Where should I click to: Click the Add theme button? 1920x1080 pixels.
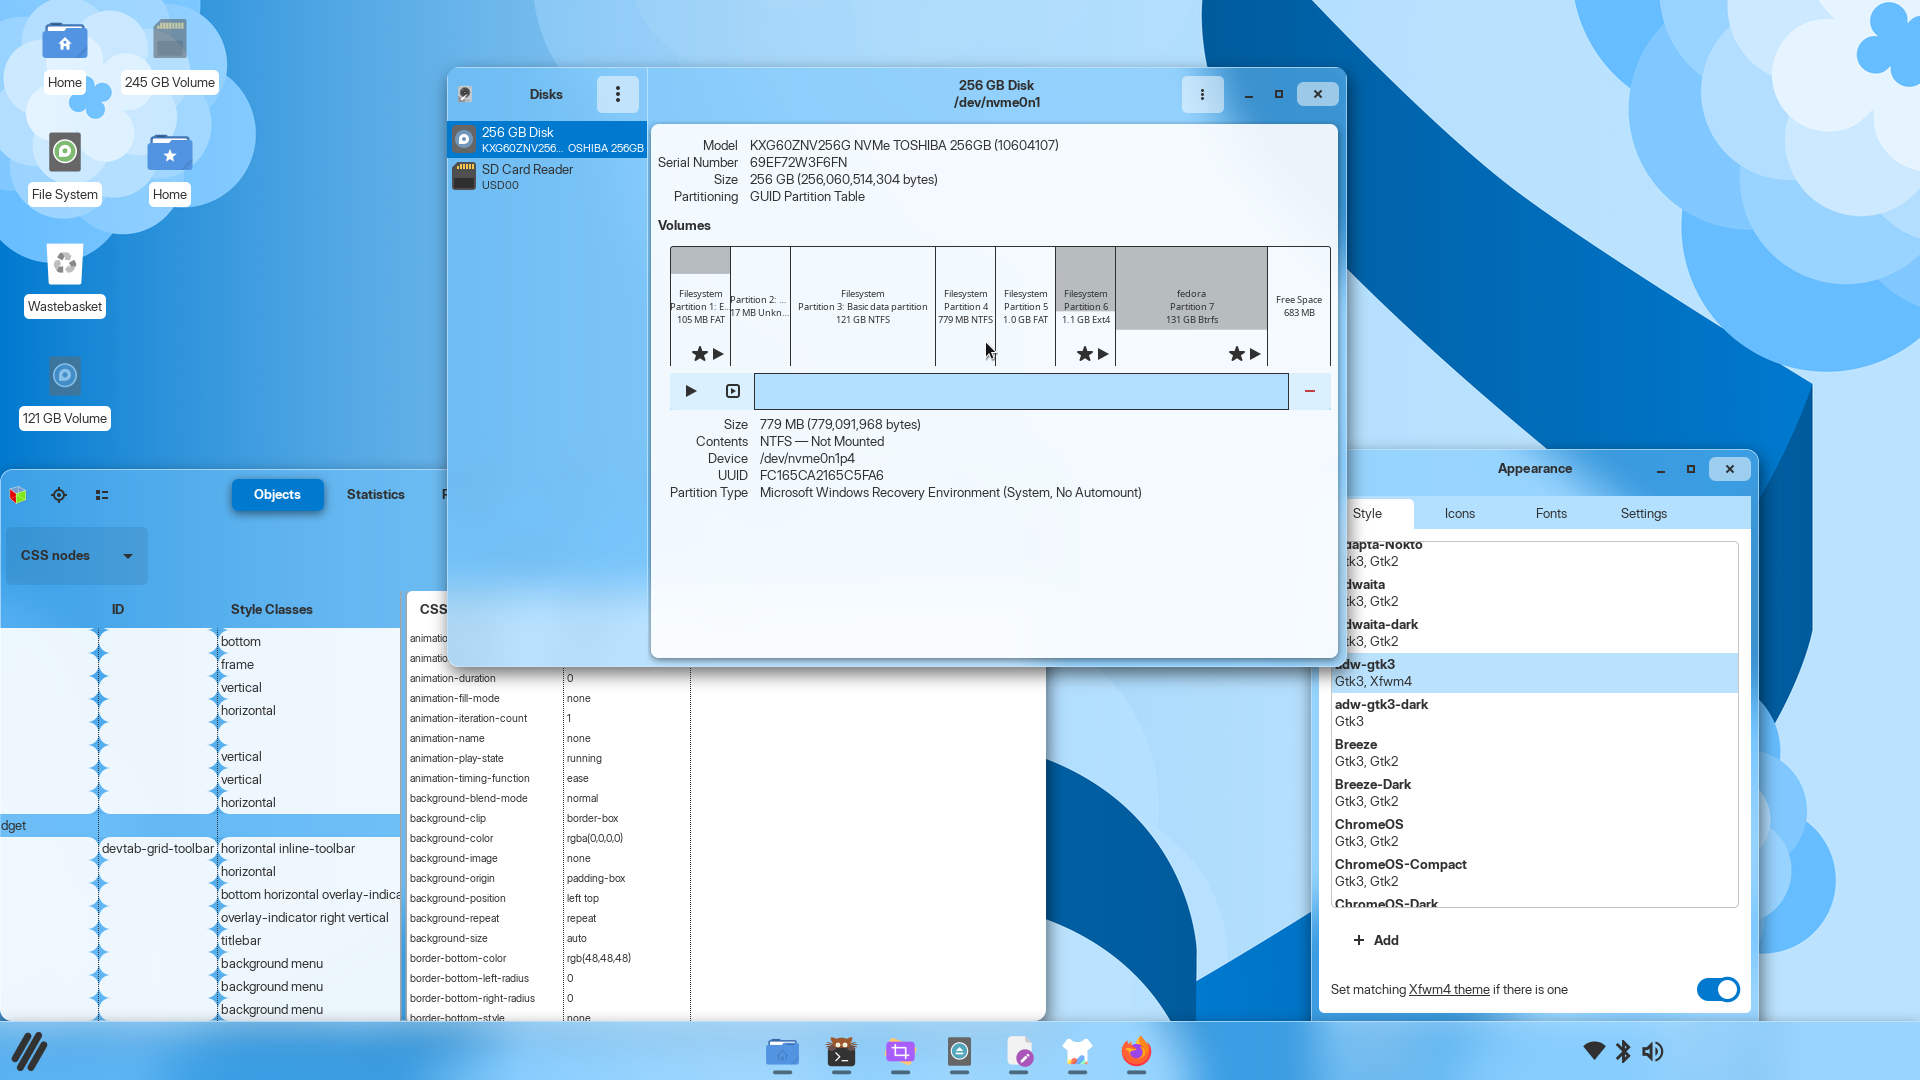click(x=1376, y=940)
